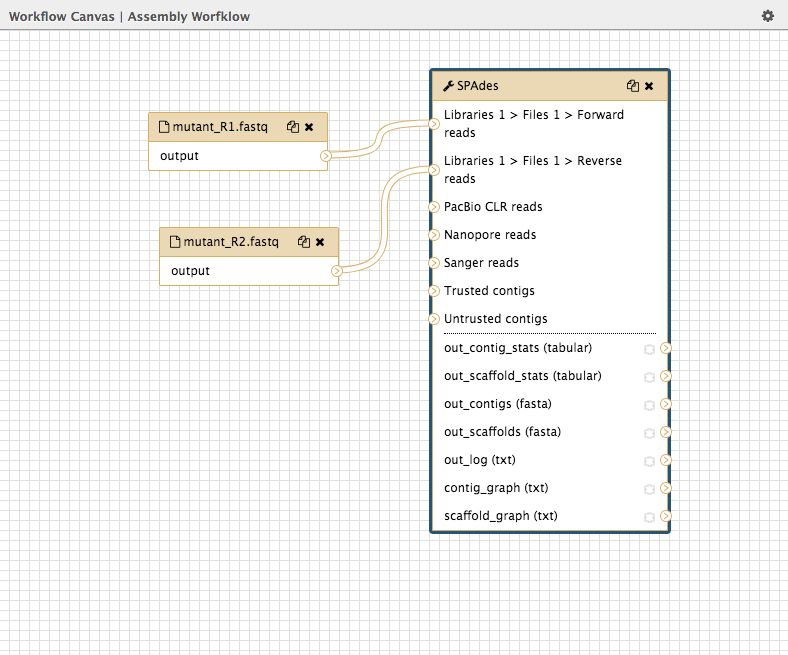Mark out_contig_stats as workflow output
This screenshot has width=788, height=655.
649,349
